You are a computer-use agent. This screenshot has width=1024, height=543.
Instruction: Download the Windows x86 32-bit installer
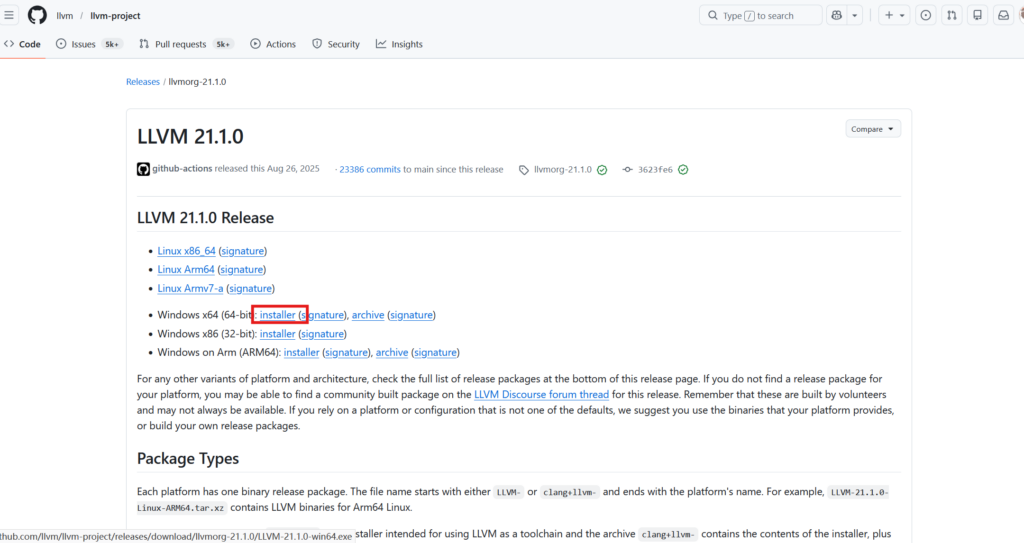click(278, 334)
